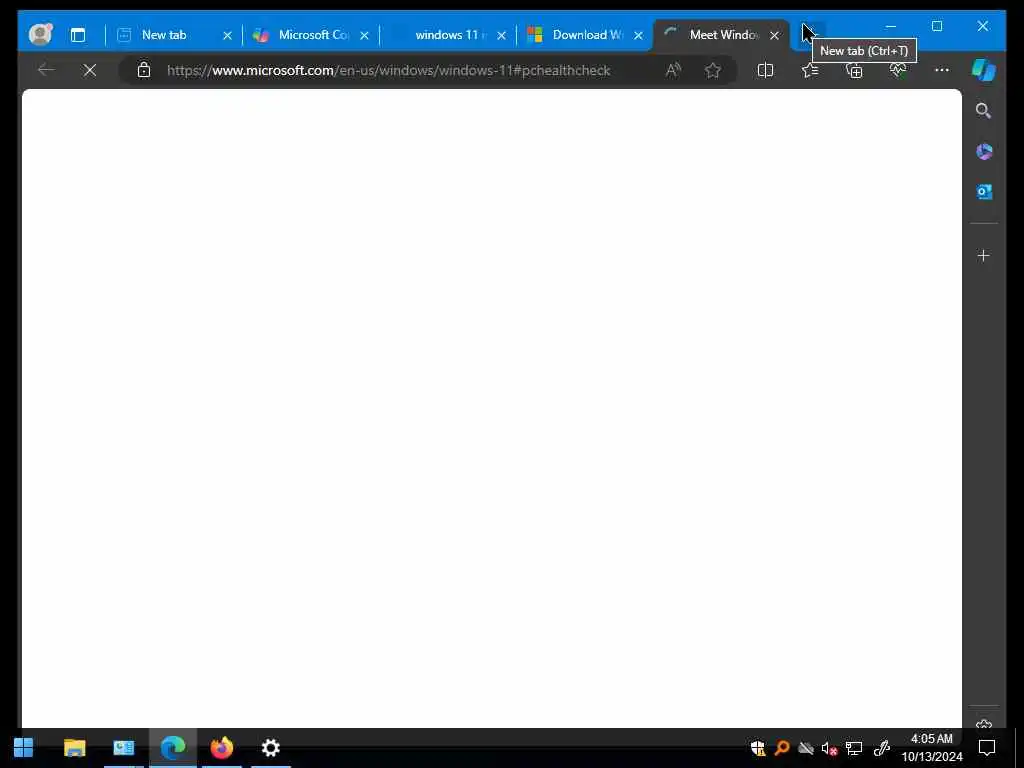Open Settings gear on taskbar

pos(270,747)
